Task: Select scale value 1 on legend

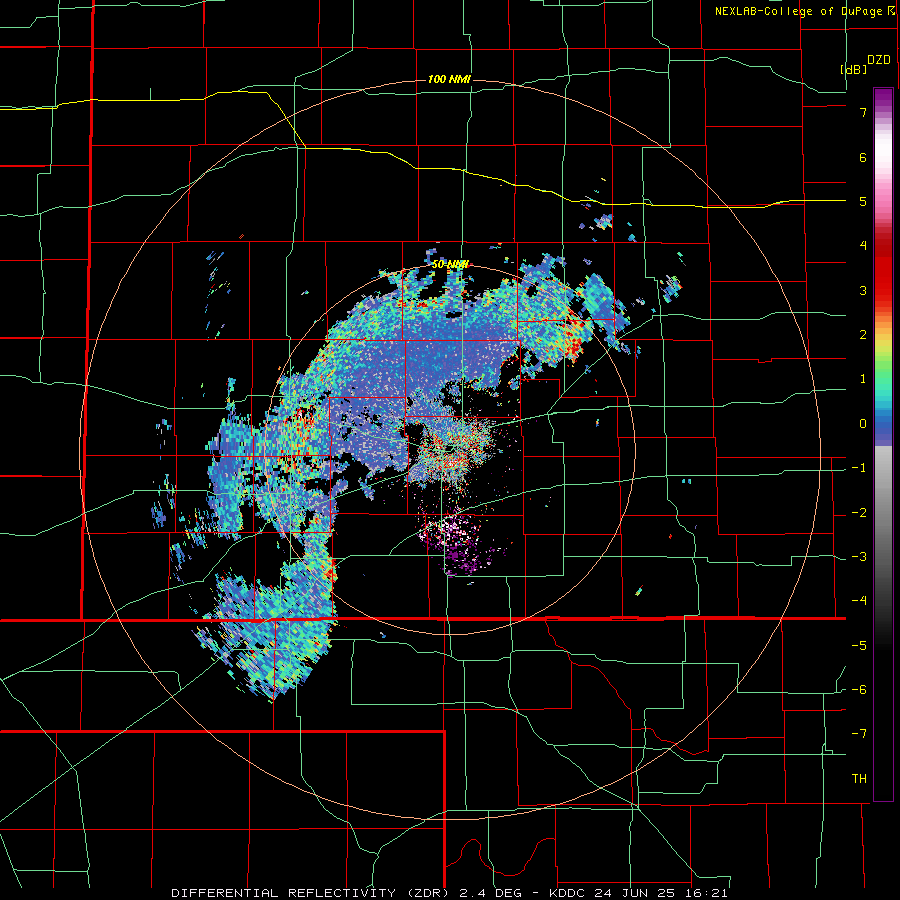Action: tap(863, 379)
